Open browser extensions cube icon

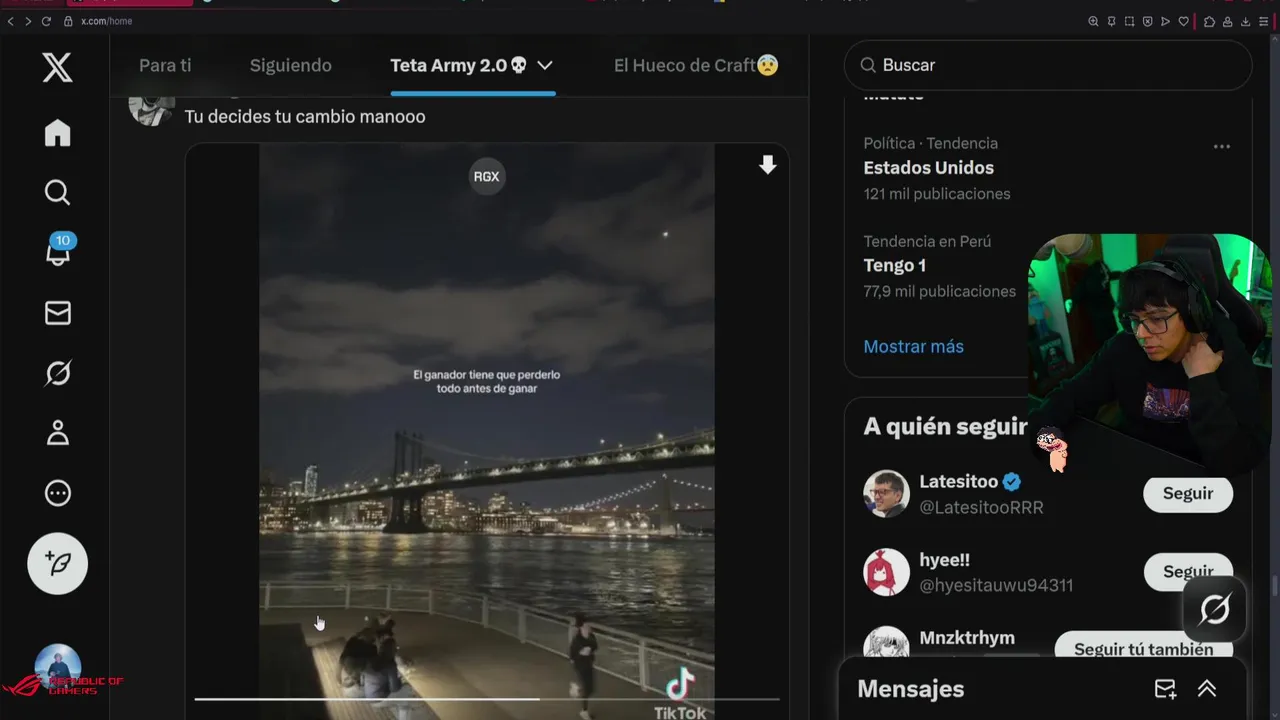[1209, 21]
